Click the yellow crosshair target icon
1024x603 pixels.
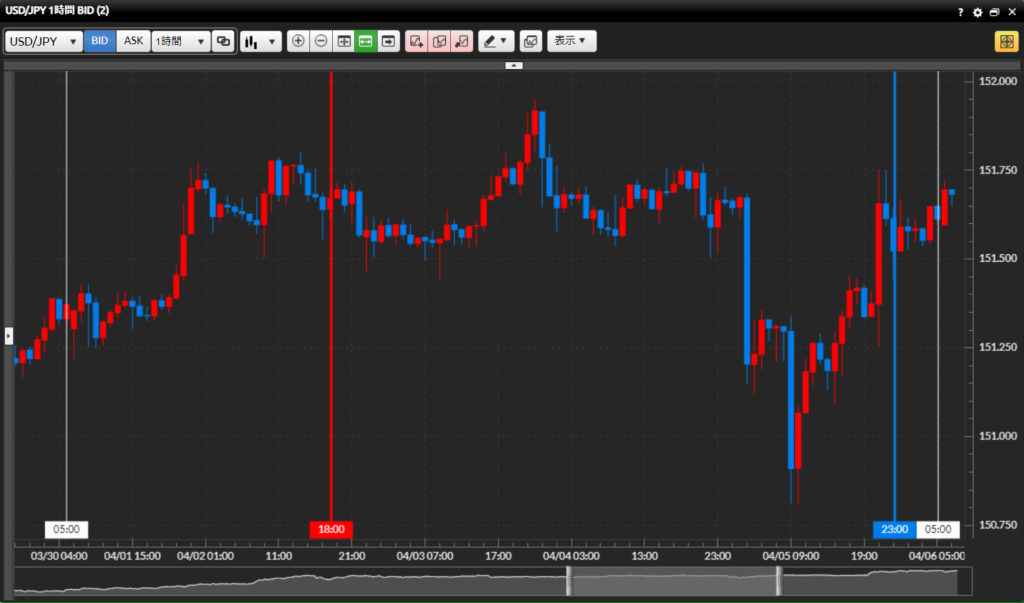pos(1005,42)
